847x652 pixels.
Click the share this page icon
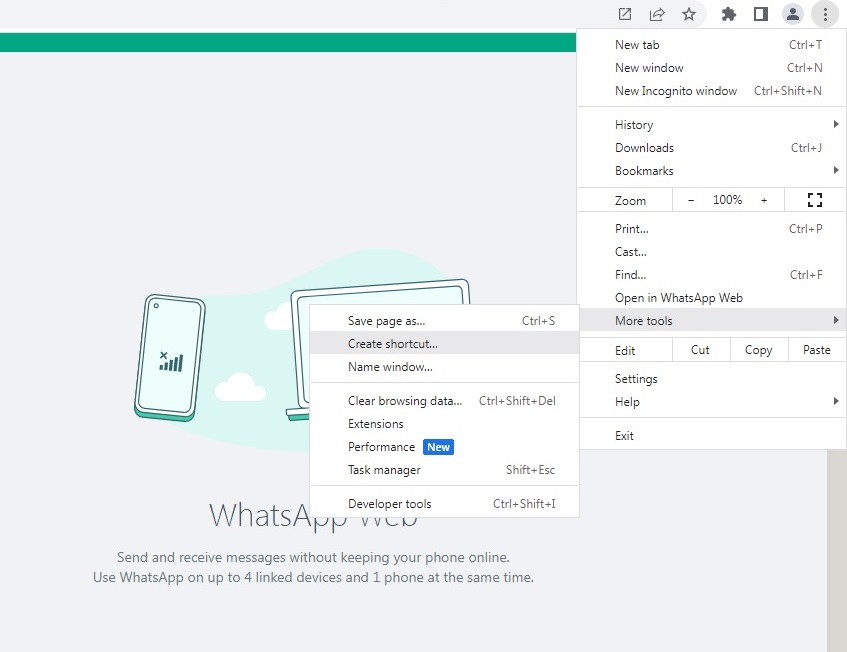click(x=656, y=14)
